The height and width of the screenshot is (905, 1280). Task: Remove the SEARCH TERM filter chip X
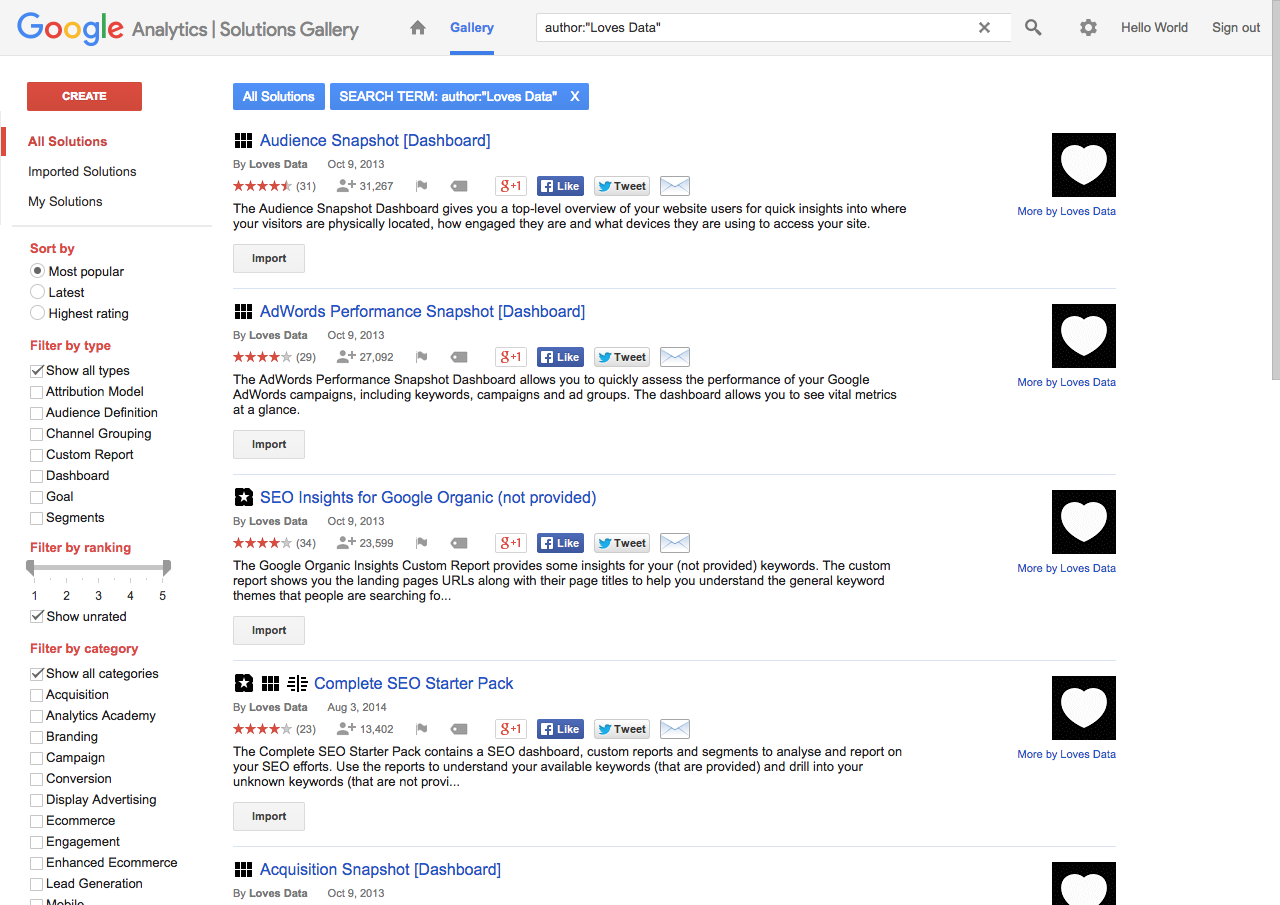point(575,97)
